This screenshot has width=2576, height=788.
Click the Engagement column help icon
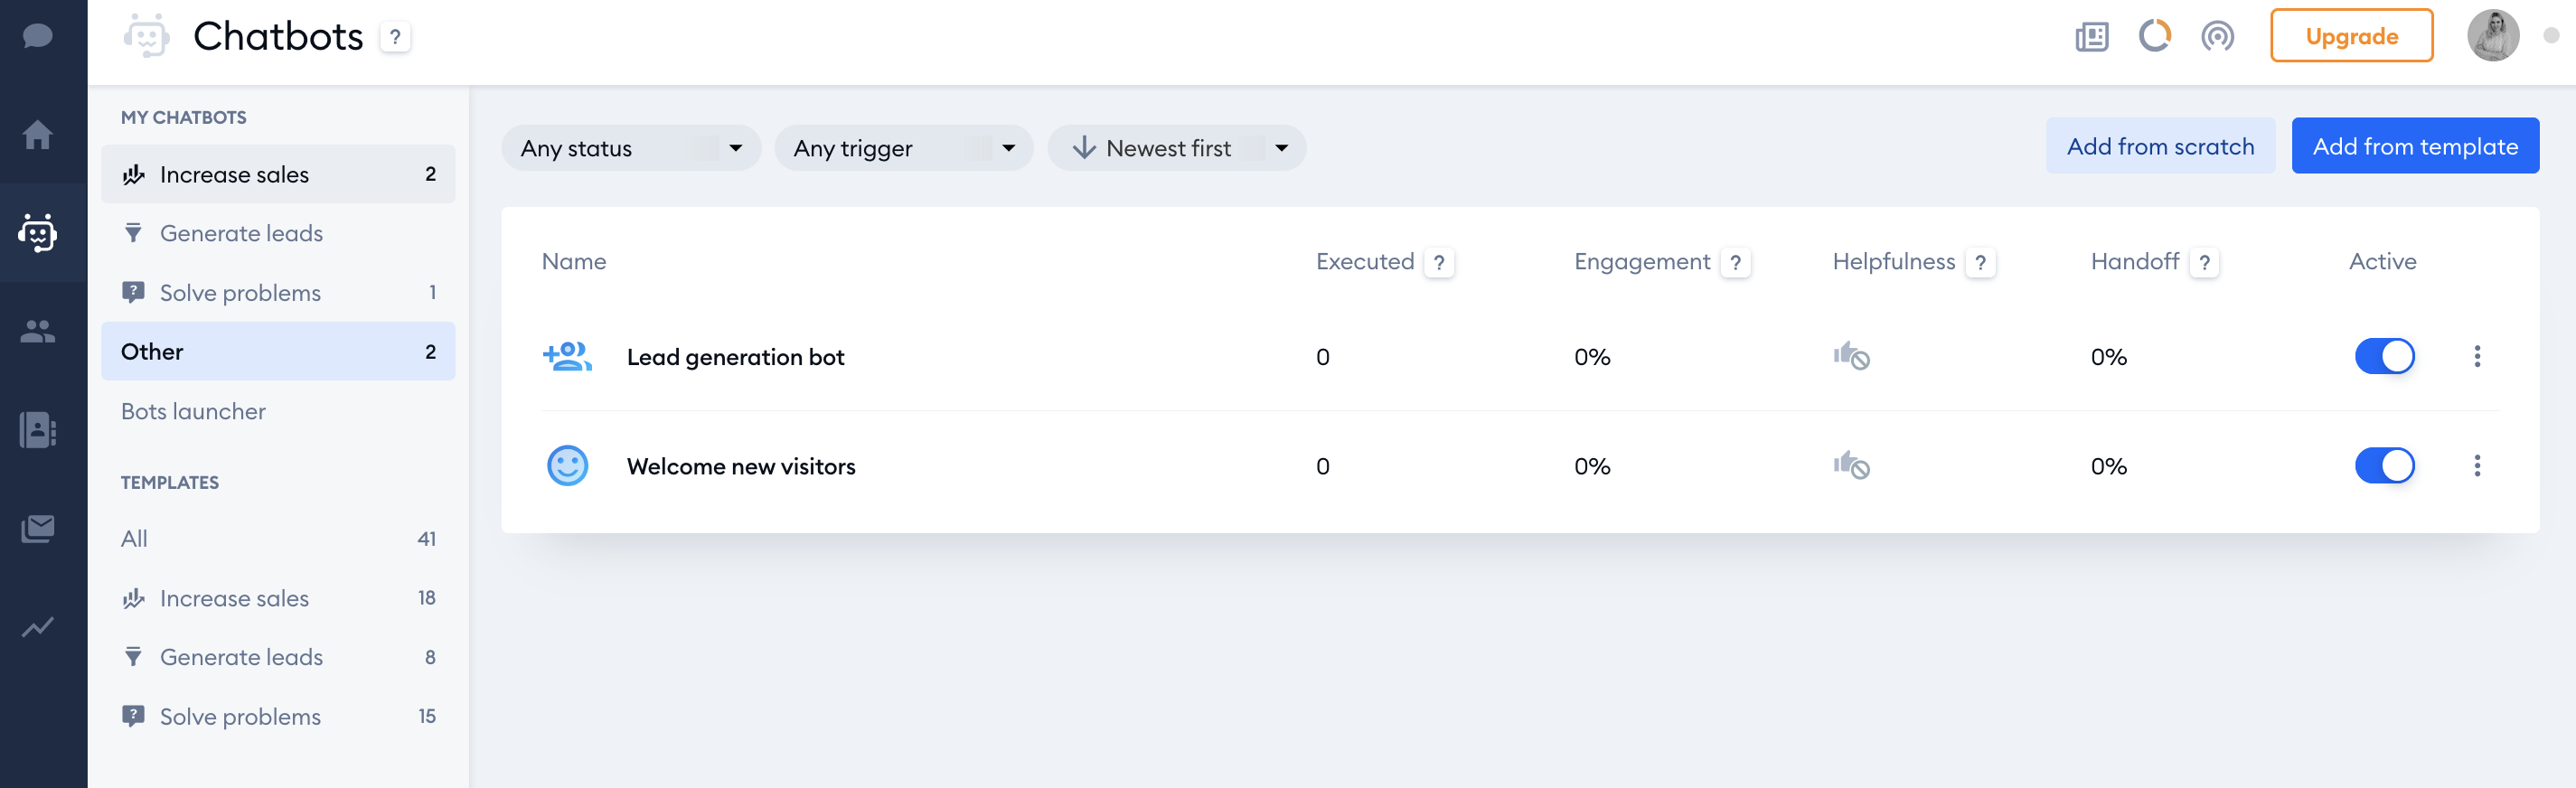(x=1735, y=263)
